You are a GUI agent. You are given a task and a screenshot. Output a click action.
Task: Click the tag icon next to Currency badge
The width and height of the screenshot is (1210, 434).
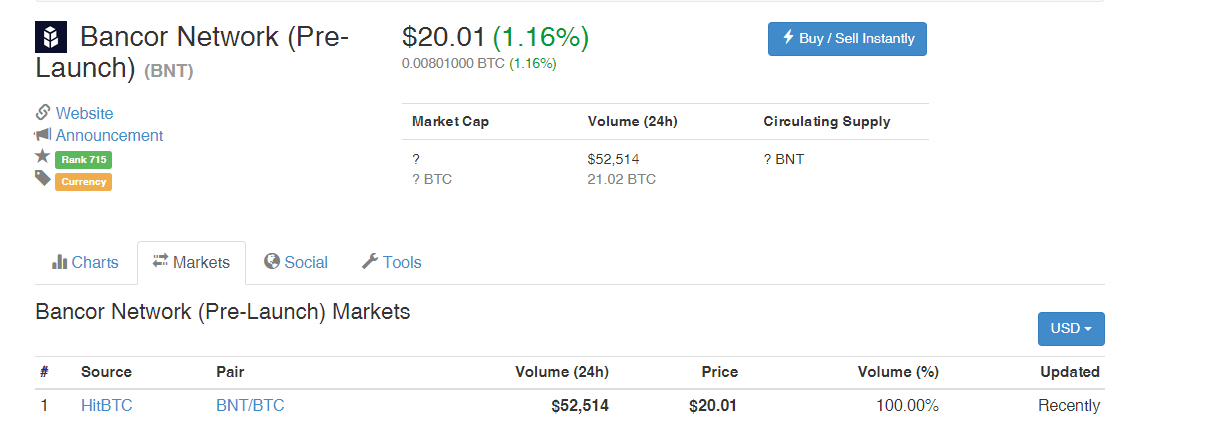(43, 179)
